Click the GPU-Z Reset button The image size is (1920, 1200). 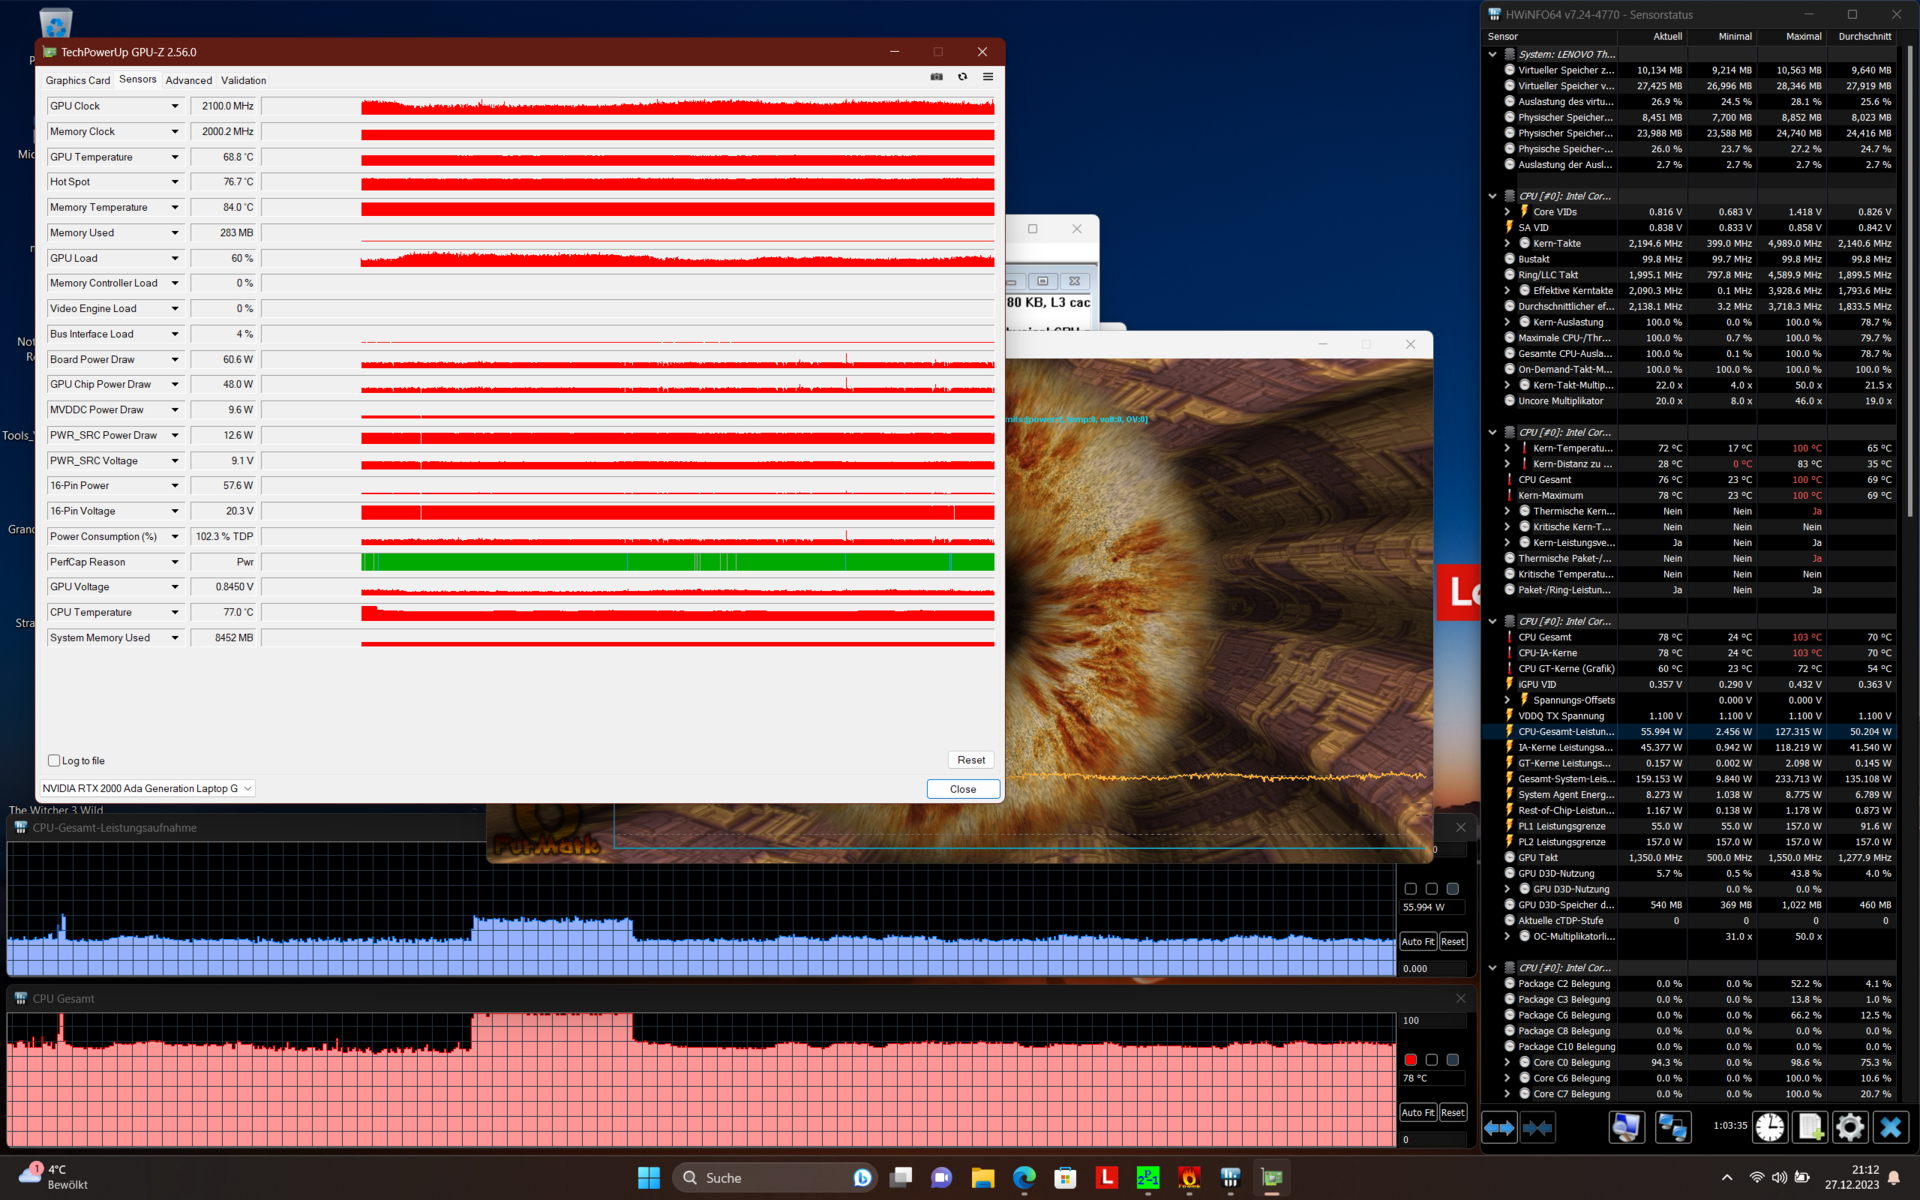(x=970, y=760)
